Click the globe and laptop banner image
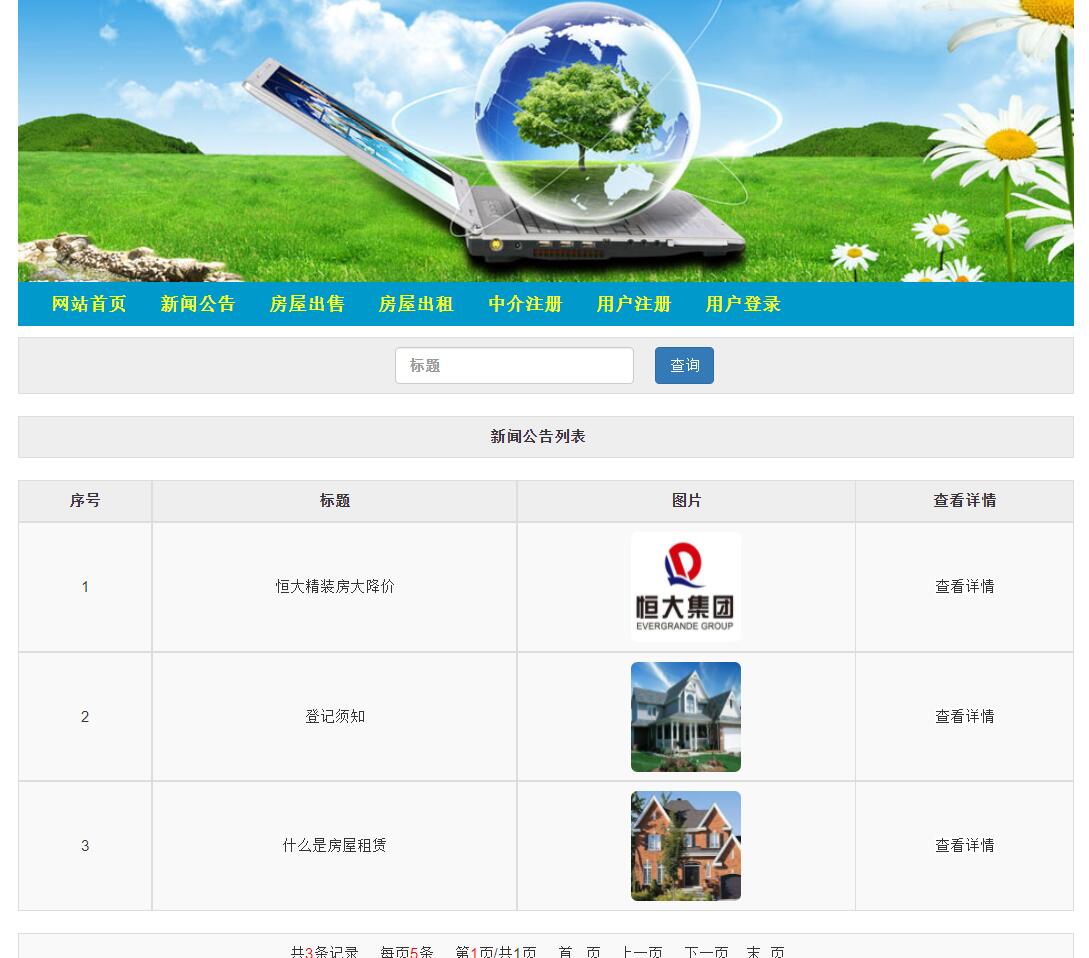This screenshot has height=958, width=1089. pos(545,140)
